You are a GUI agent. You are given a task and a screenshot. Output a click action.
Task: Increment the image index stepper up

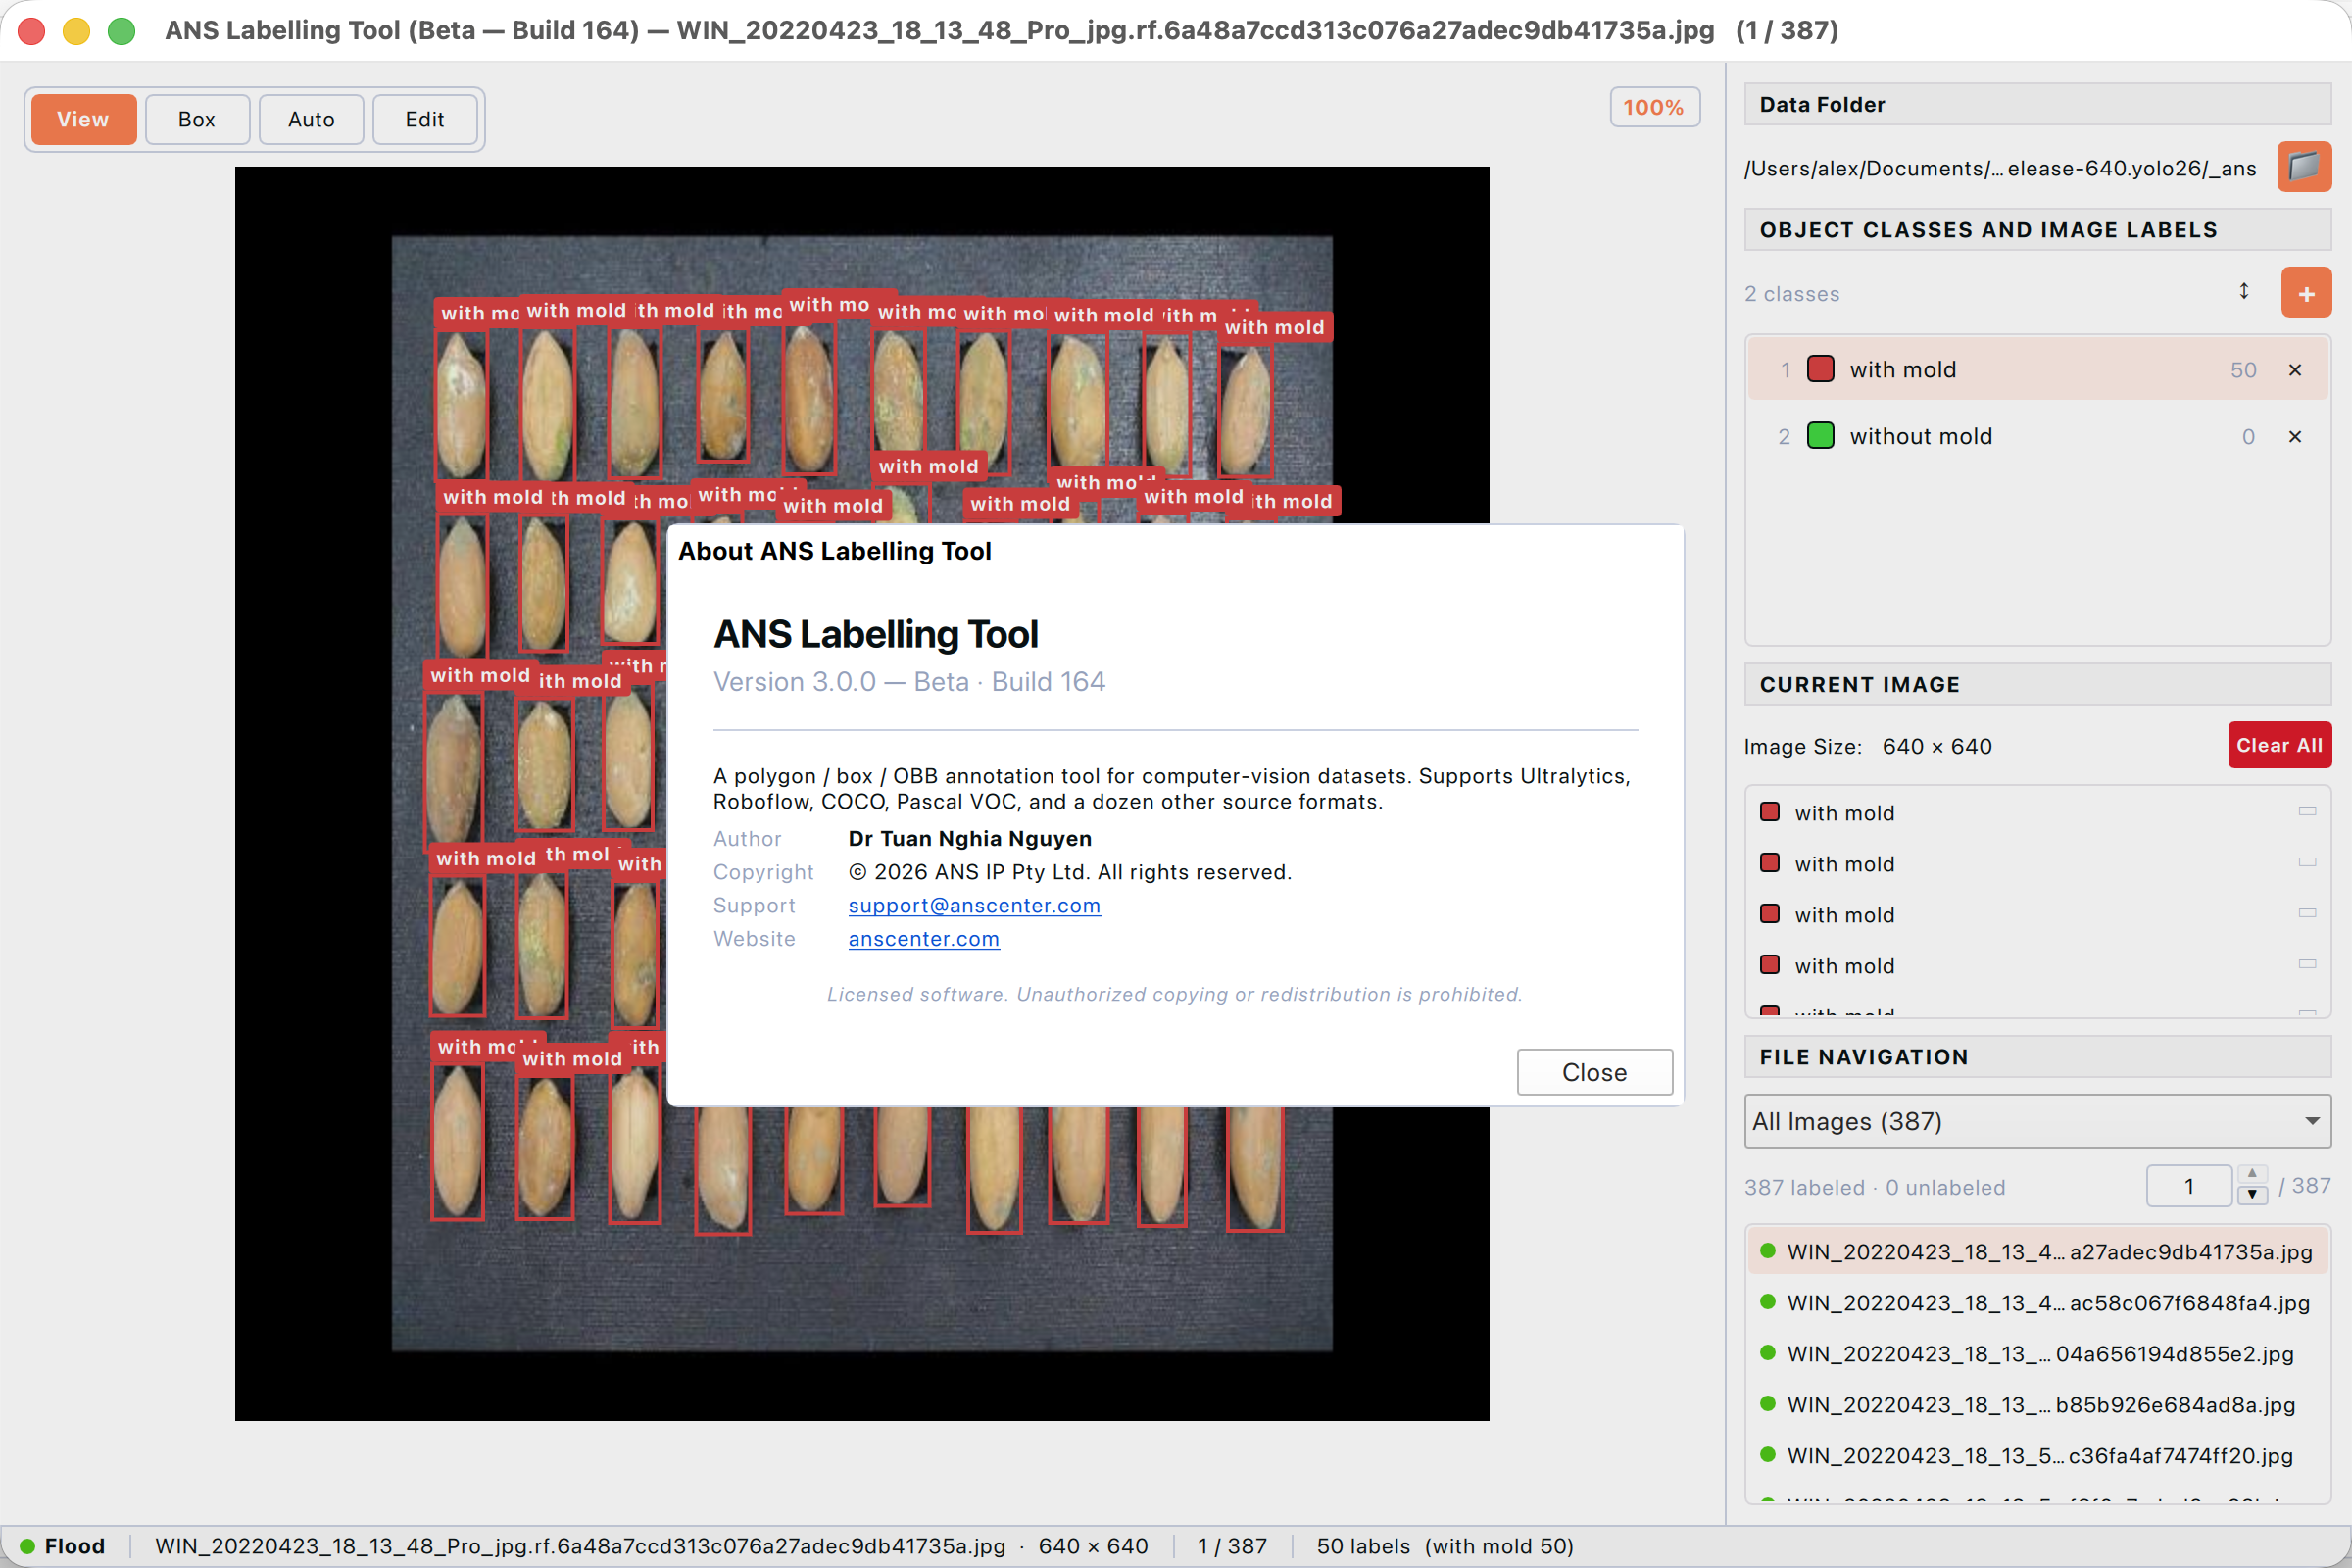[x=2252, y=1174]
